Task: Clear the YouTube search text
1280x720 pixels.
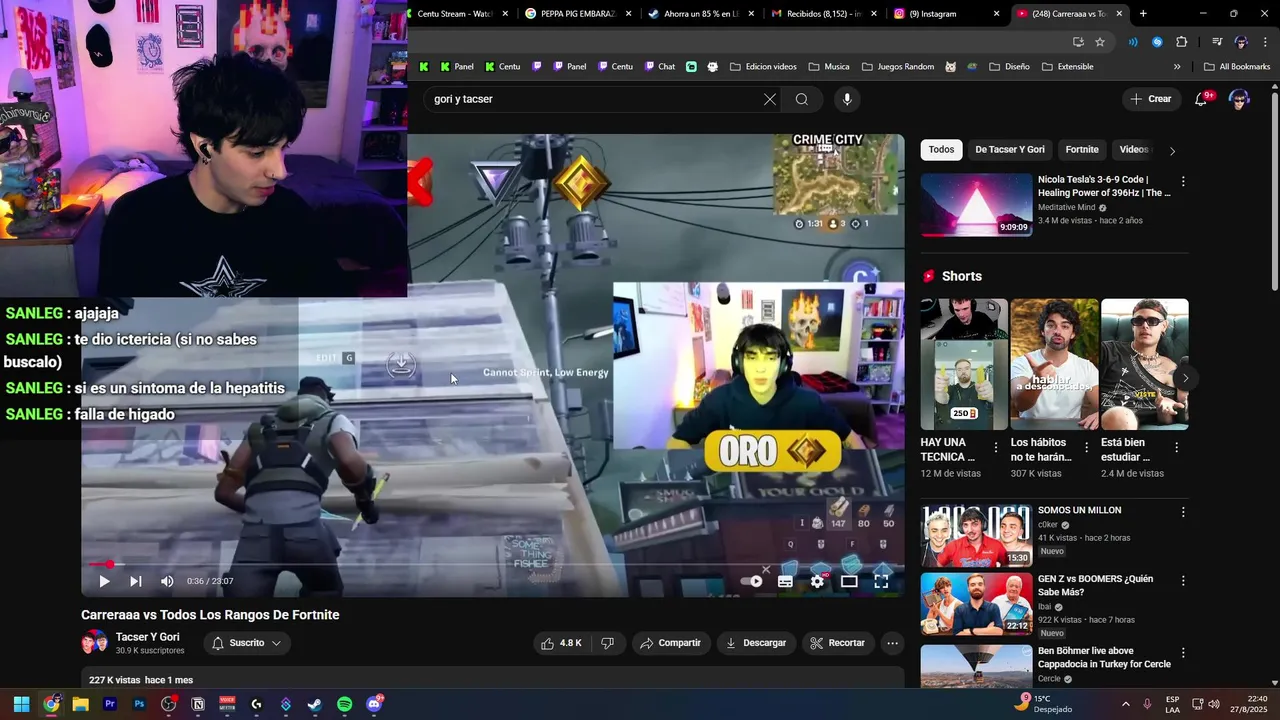Action: [x=770, y=99]
